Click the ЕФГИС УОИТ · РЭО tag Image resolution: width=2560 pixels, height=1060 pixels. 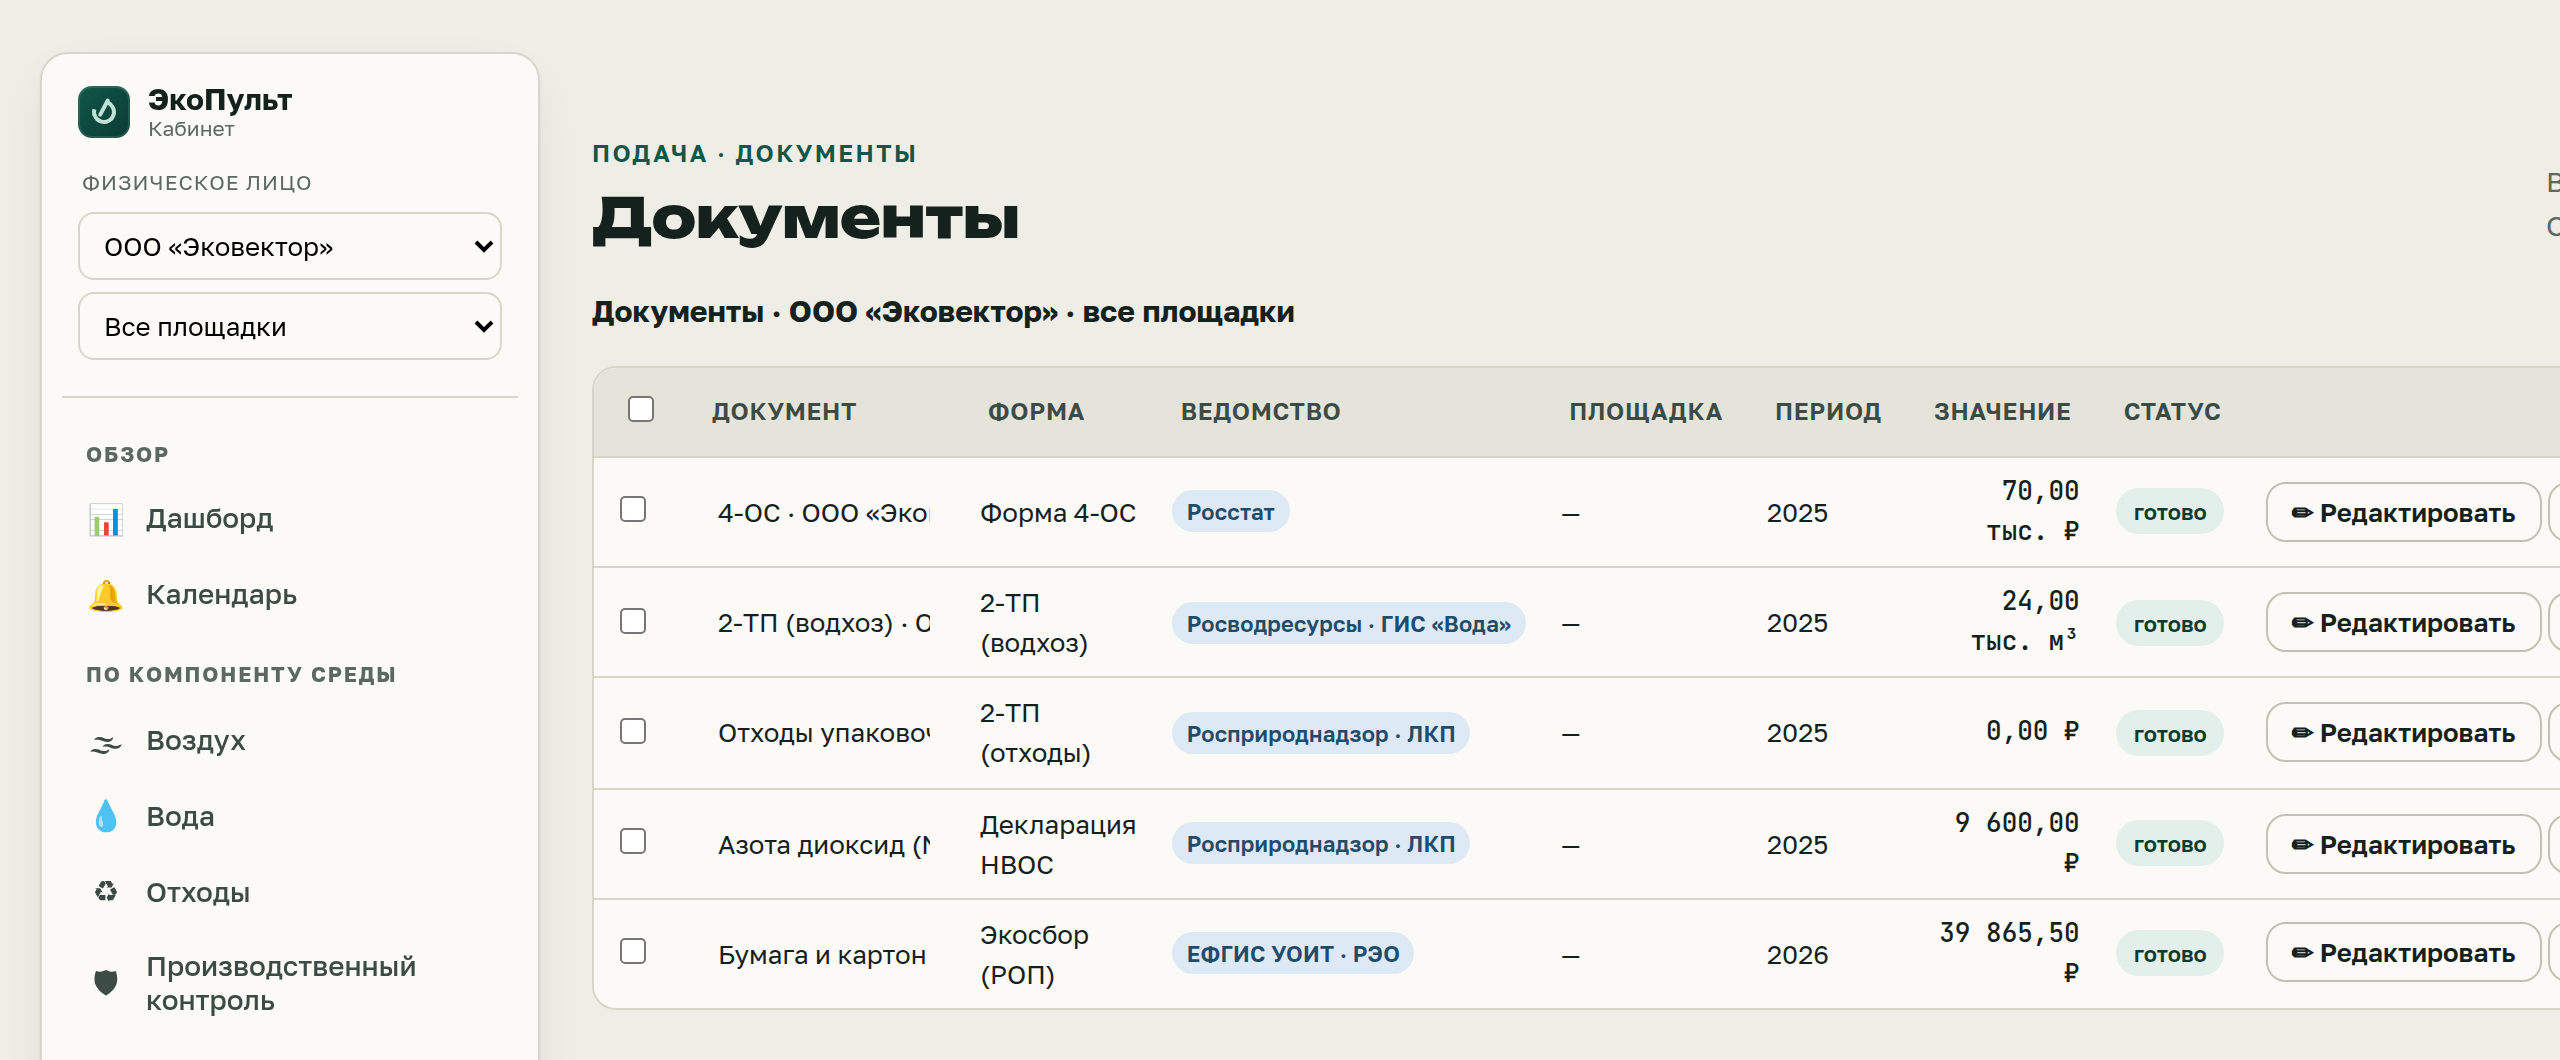[1292, 954]
